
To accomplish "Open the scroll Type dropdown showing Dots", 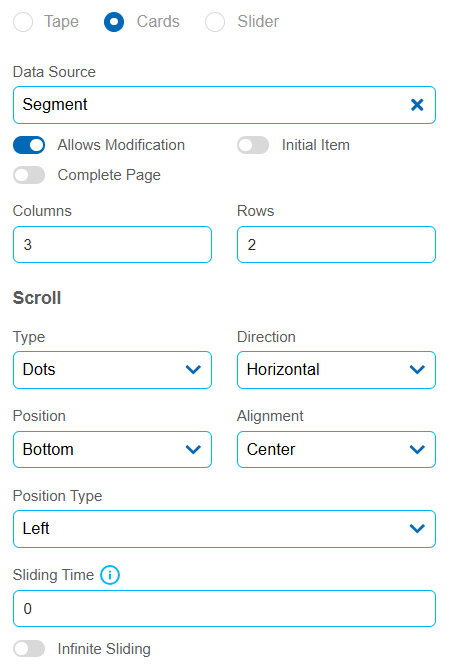I will tap(112, 370).
